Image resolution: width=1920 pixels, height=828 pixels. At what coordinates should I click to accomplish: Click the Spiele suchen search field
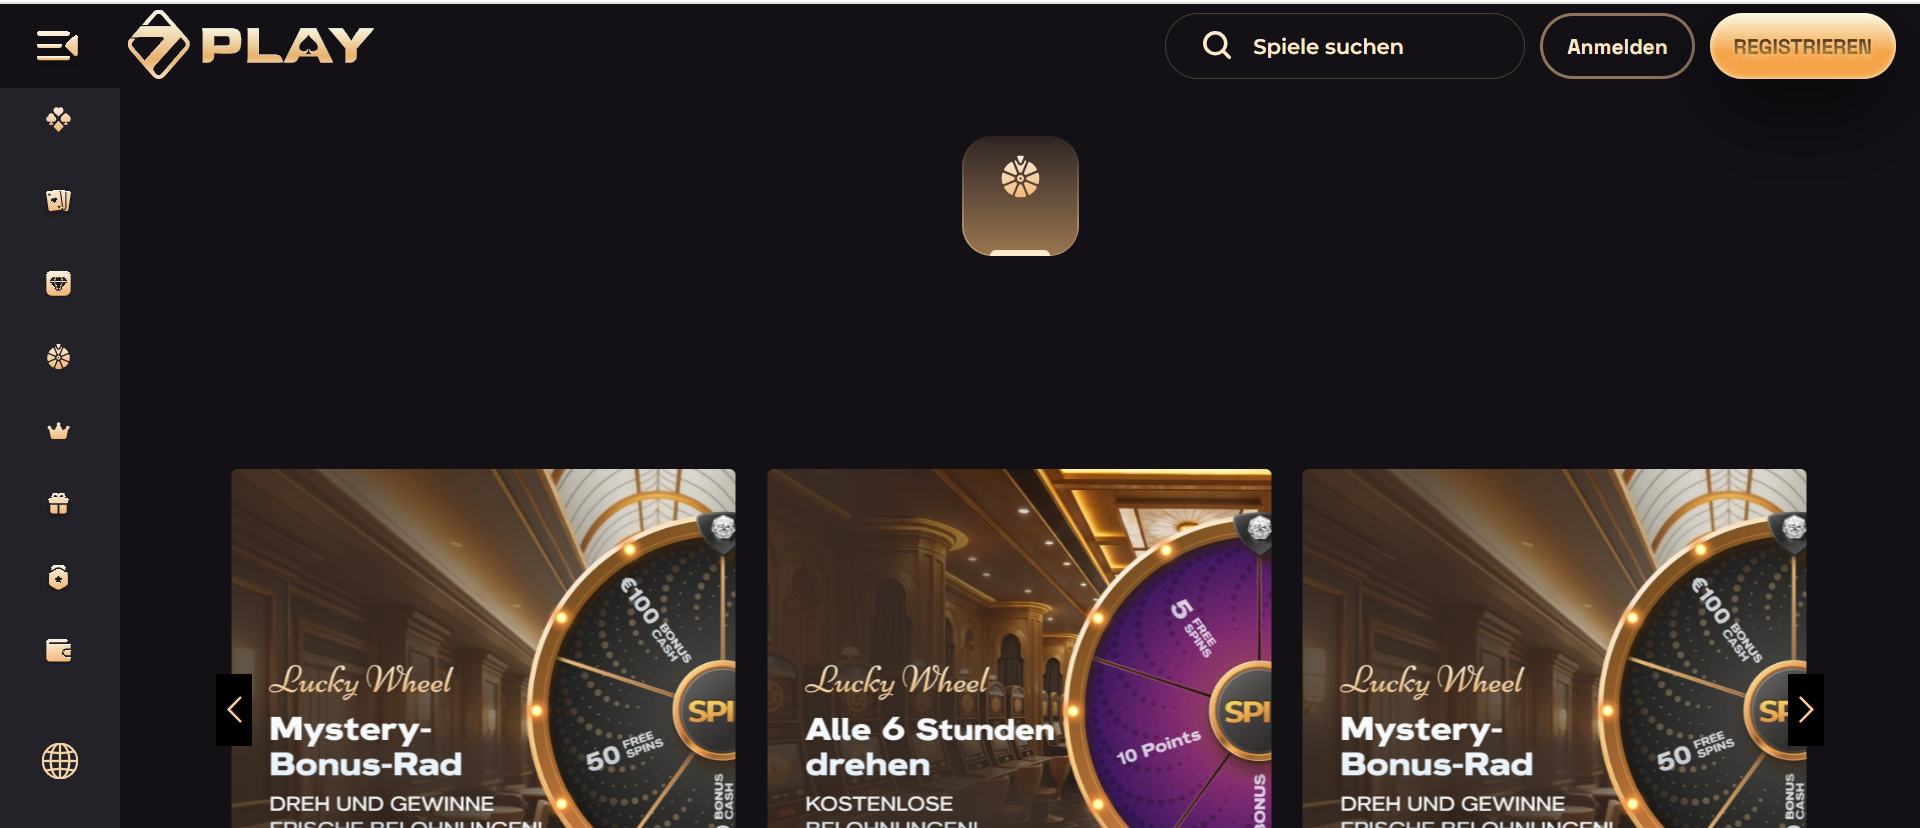coord(1344,46)
